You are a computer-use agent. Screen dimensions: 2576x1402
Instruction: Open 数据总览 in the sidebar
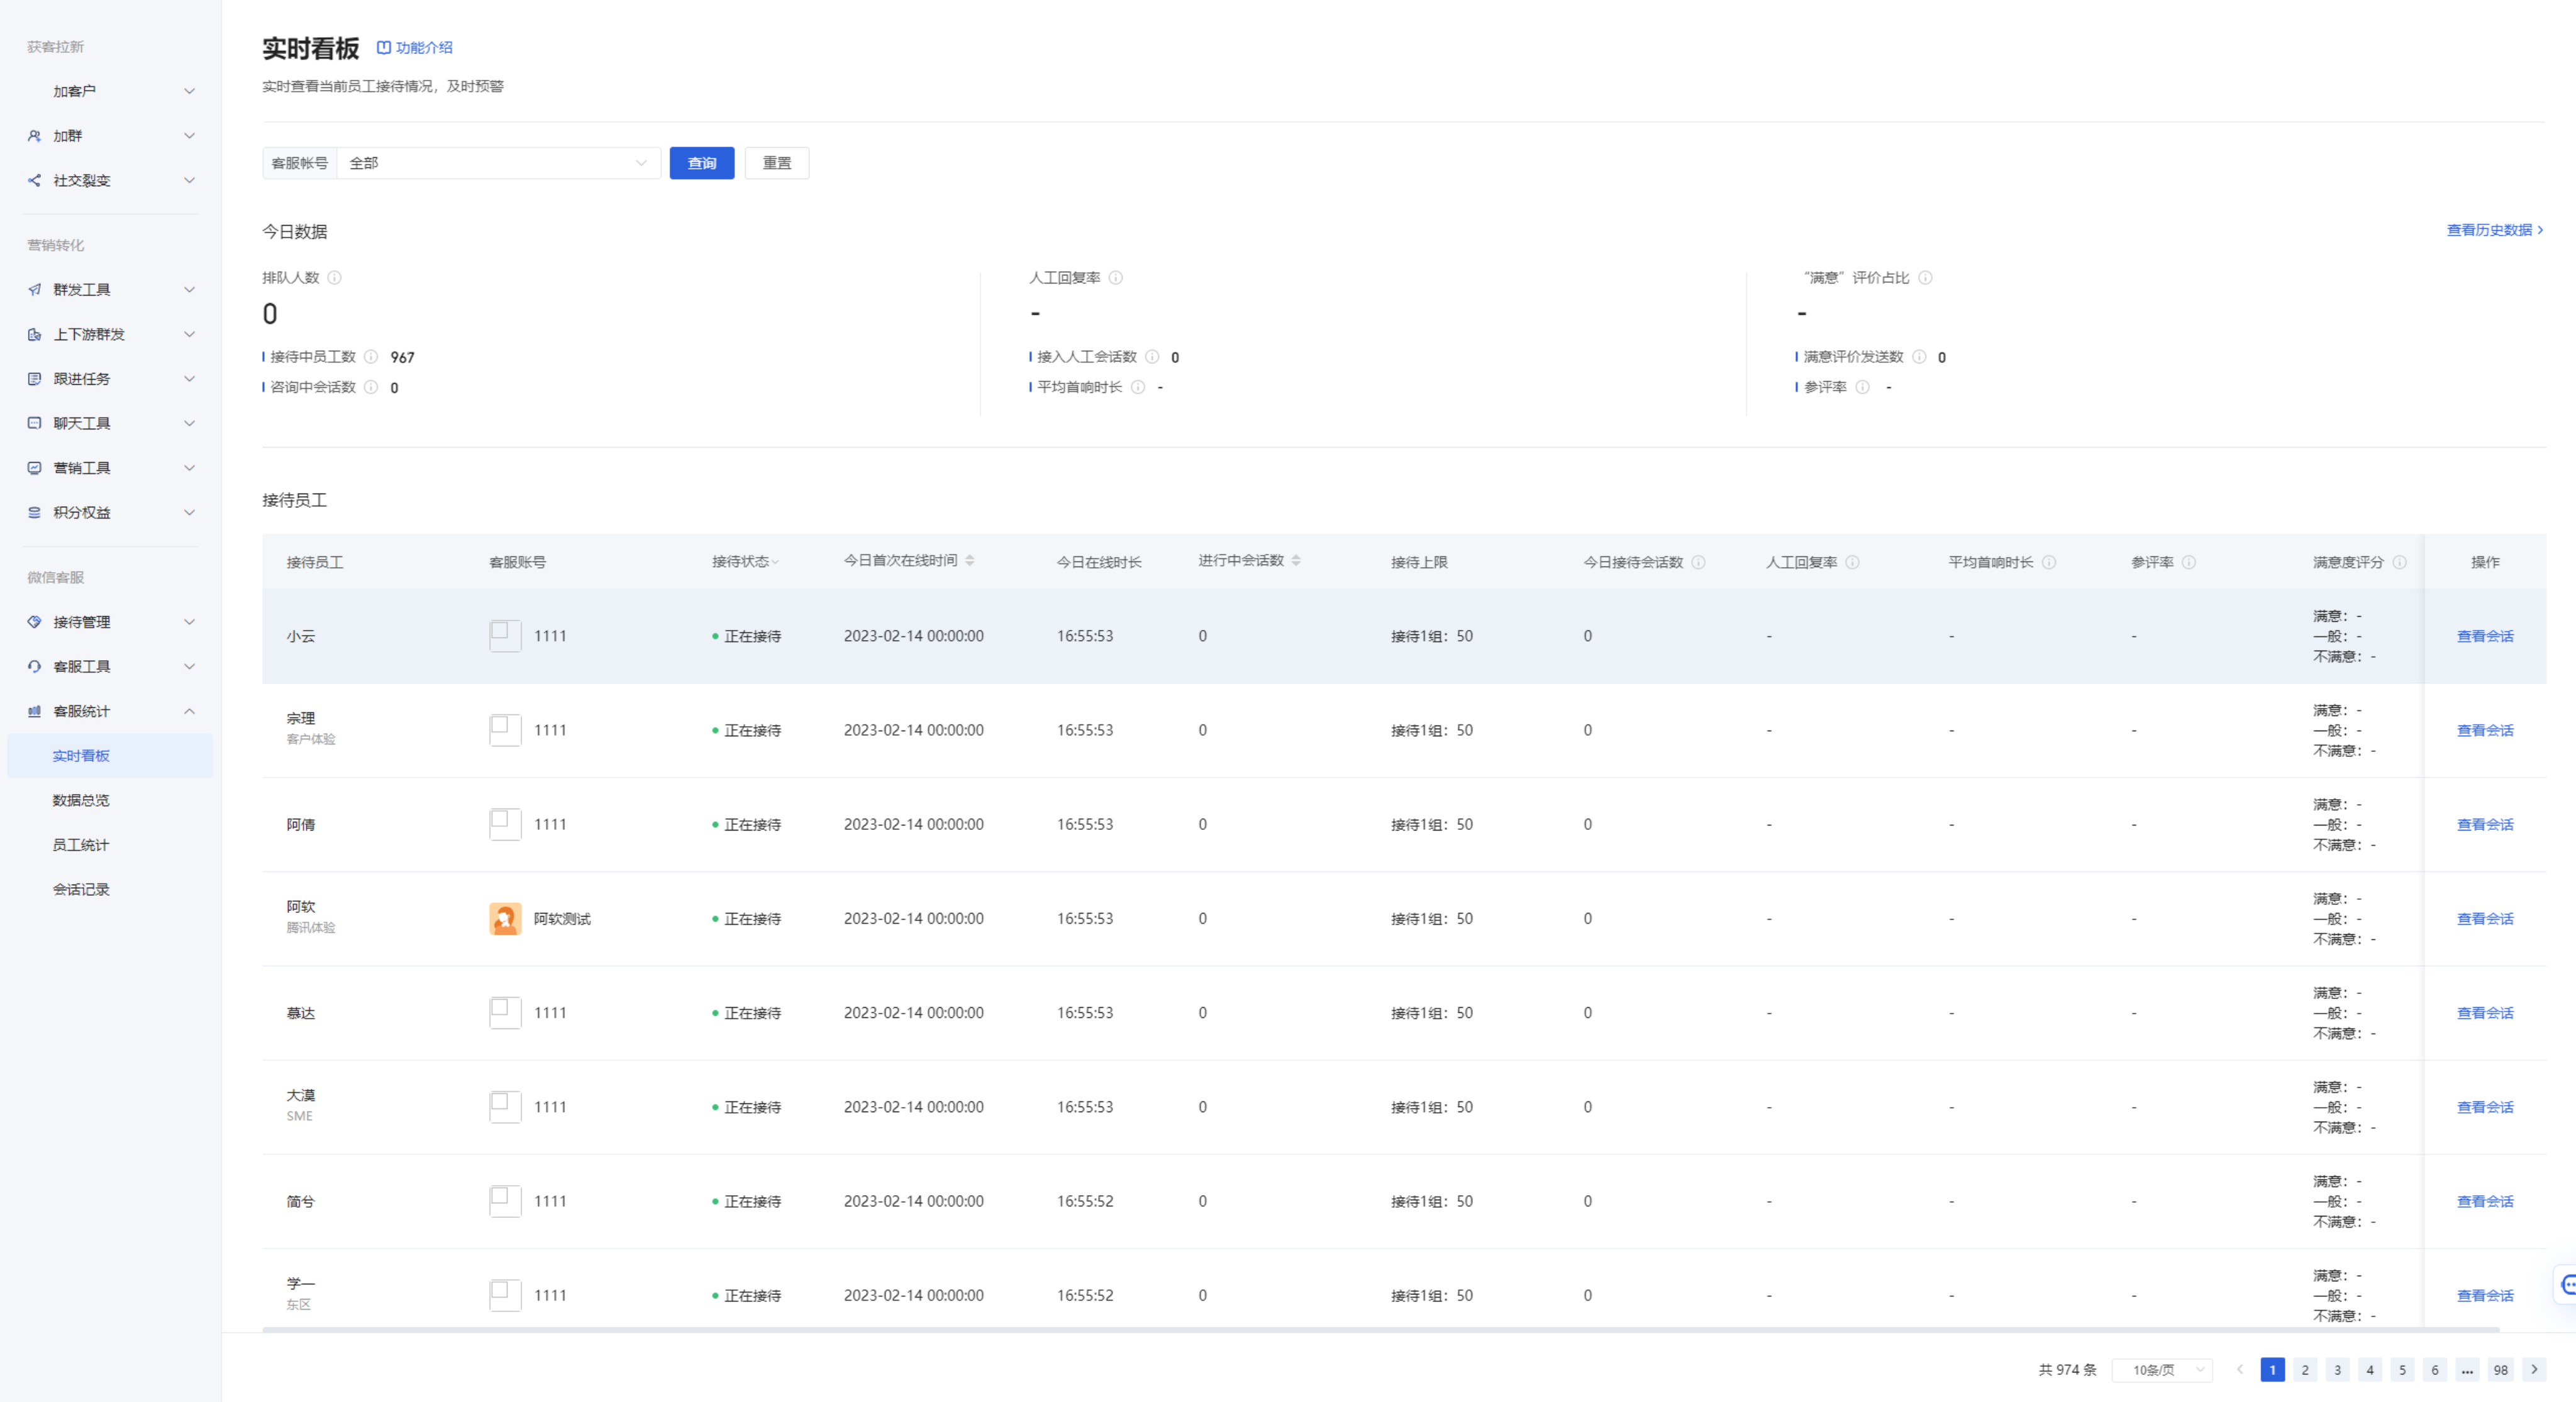tap(81, 800)
